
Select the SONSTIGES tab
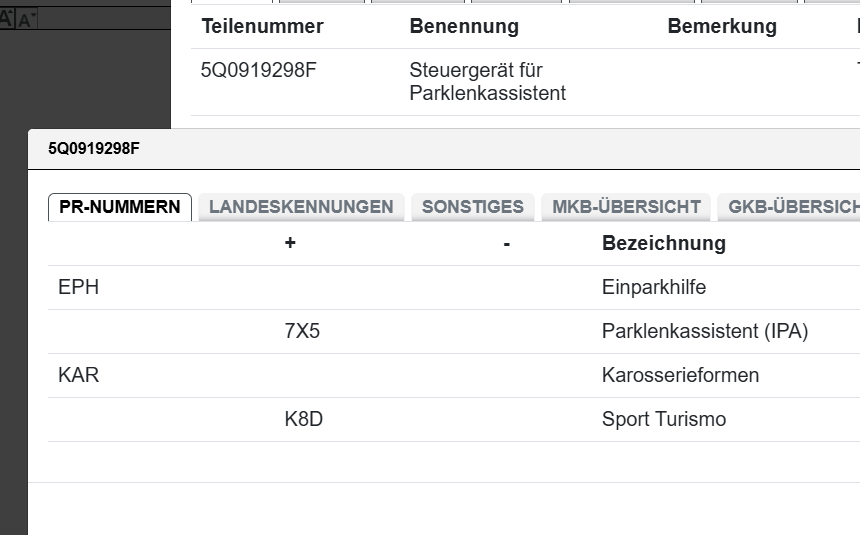point(472,207)
